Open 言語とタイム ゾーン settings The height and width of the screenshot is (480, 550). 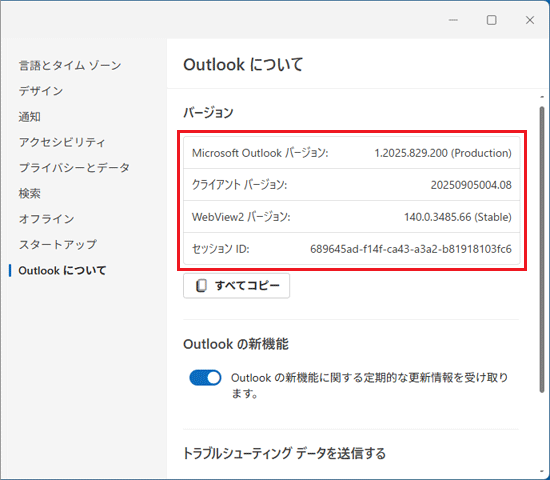pyautogui.click(x=70, y=65)
